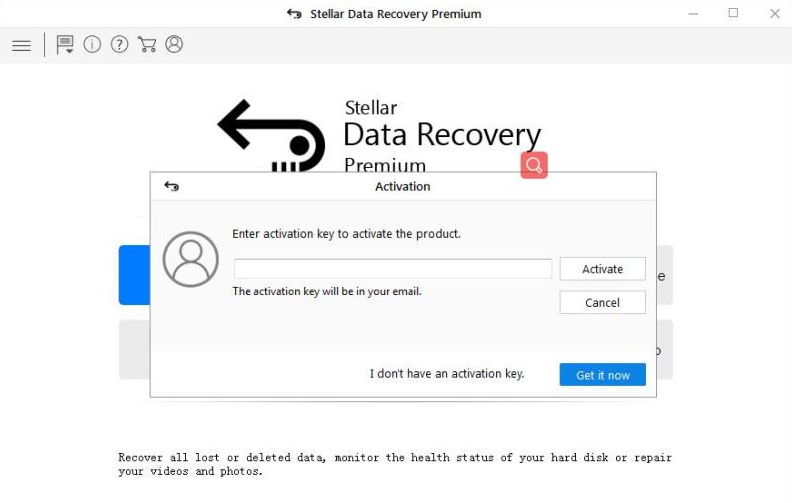This screenshot has height=503, width=792.
Task: Click Stellar logo in window title bar
Action: coord(294,14)
